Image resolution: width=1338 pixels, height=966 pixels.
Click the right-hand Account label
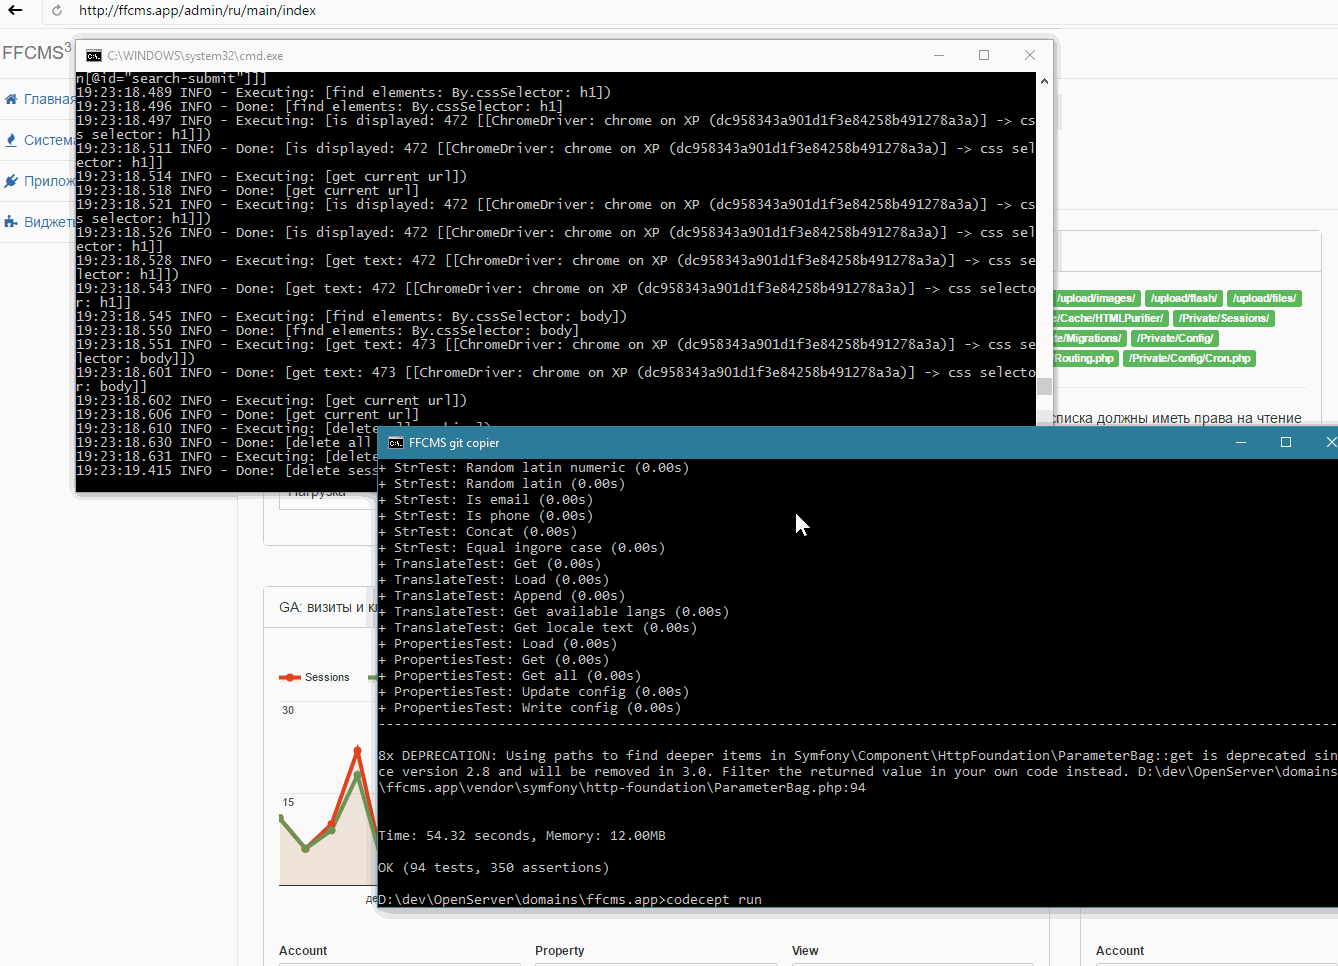pyautogui.click(x=1120, y=951)
